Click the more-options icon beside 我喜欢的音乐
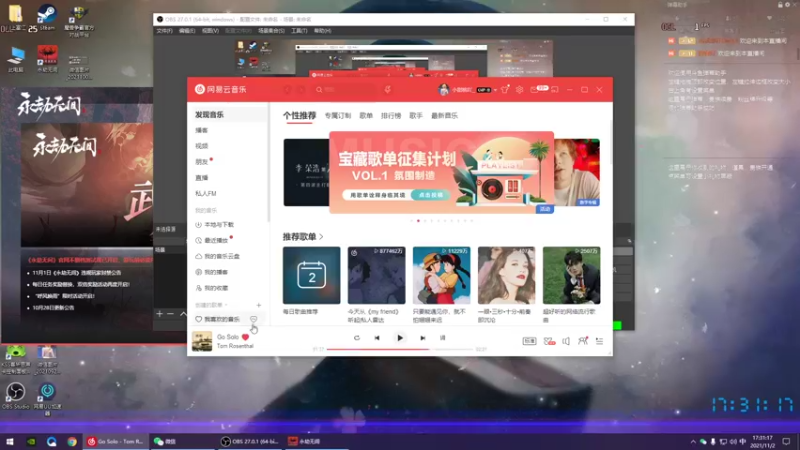800x450 pixels. (253, 319)
